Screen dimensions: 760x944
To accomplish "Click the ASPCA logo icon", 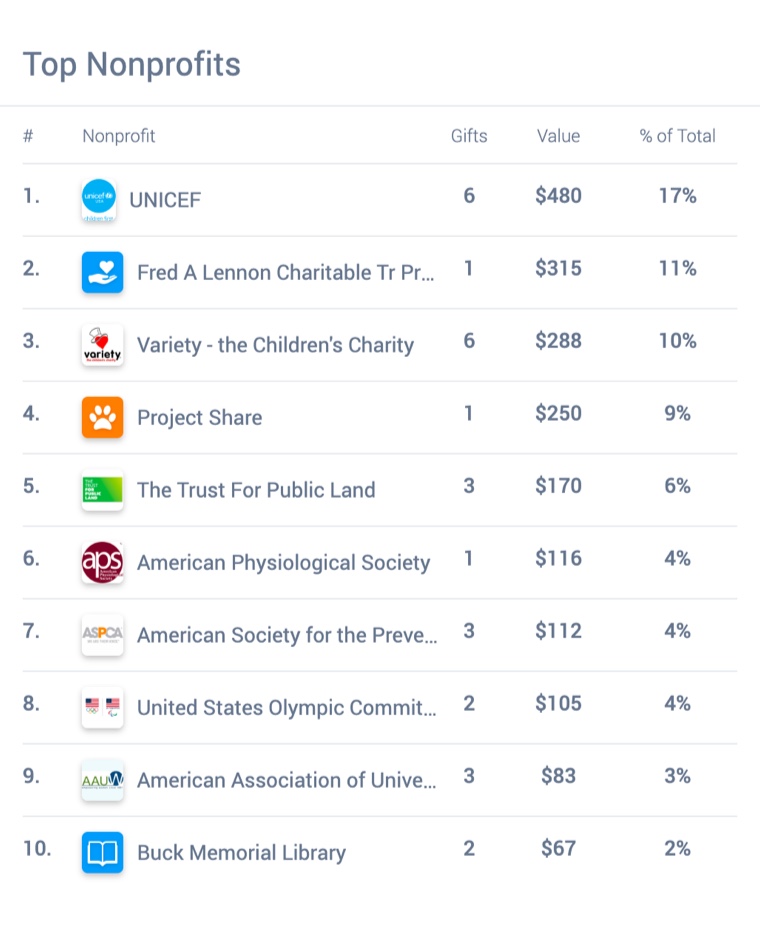I will (x=102, y=635).
